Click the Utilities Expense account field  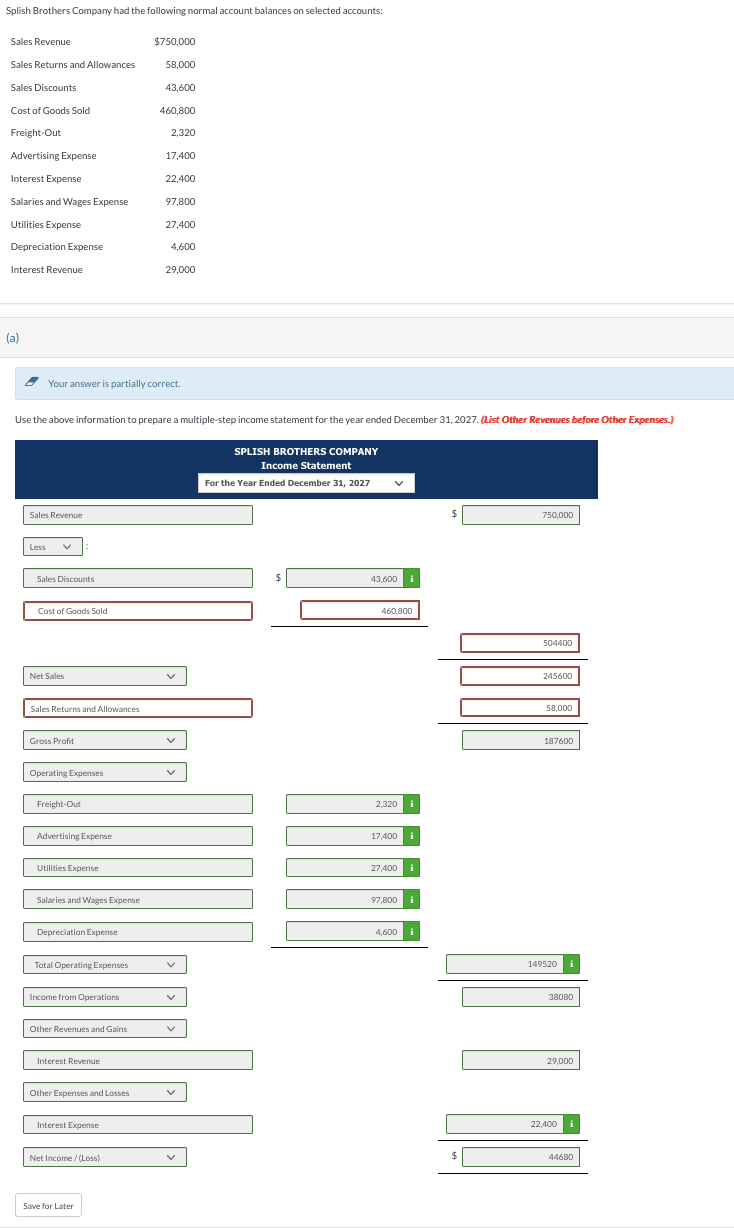pos(138,868)
